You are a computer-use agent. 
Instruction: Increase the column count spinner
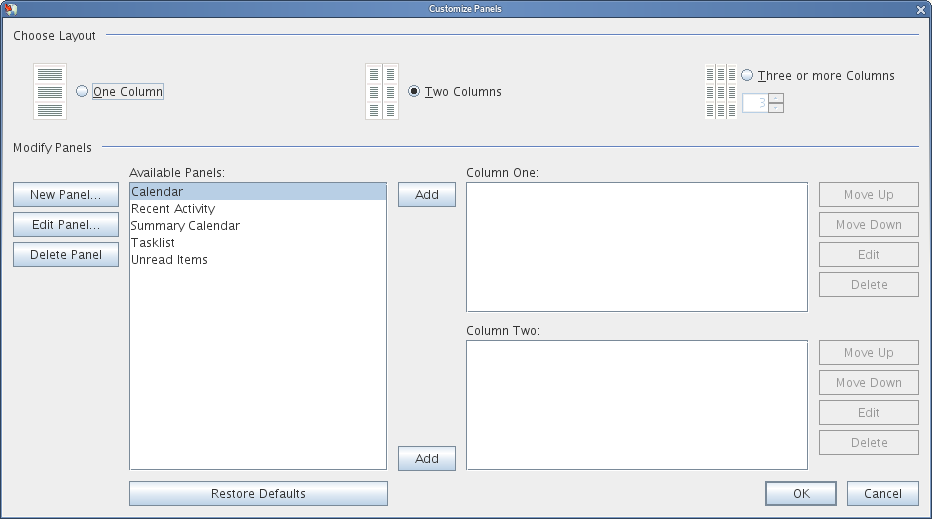pyautogui.click(x=776, y=98)
